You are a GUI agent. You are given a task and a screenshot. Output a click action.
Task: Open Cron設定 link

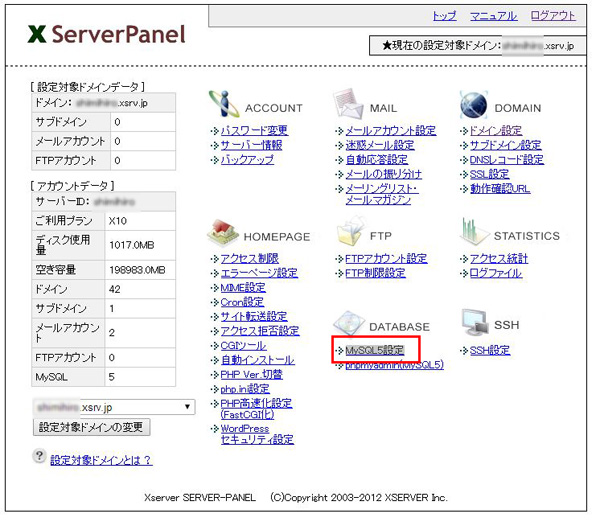(242, 302)
